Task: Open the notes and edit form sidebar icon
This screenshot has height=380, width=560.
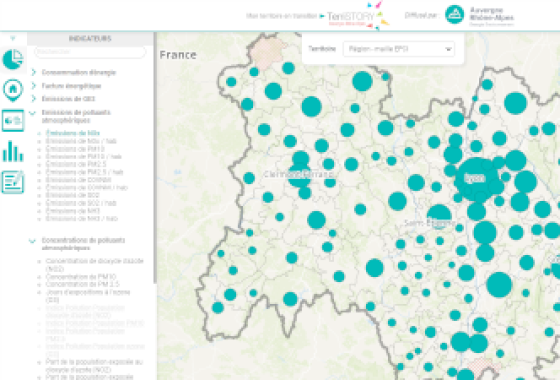Action: click(x=13, y=182)
